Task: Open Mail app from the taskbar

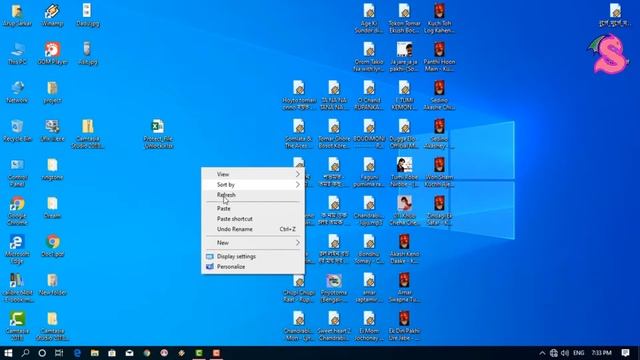Action: tap(129, 353)
